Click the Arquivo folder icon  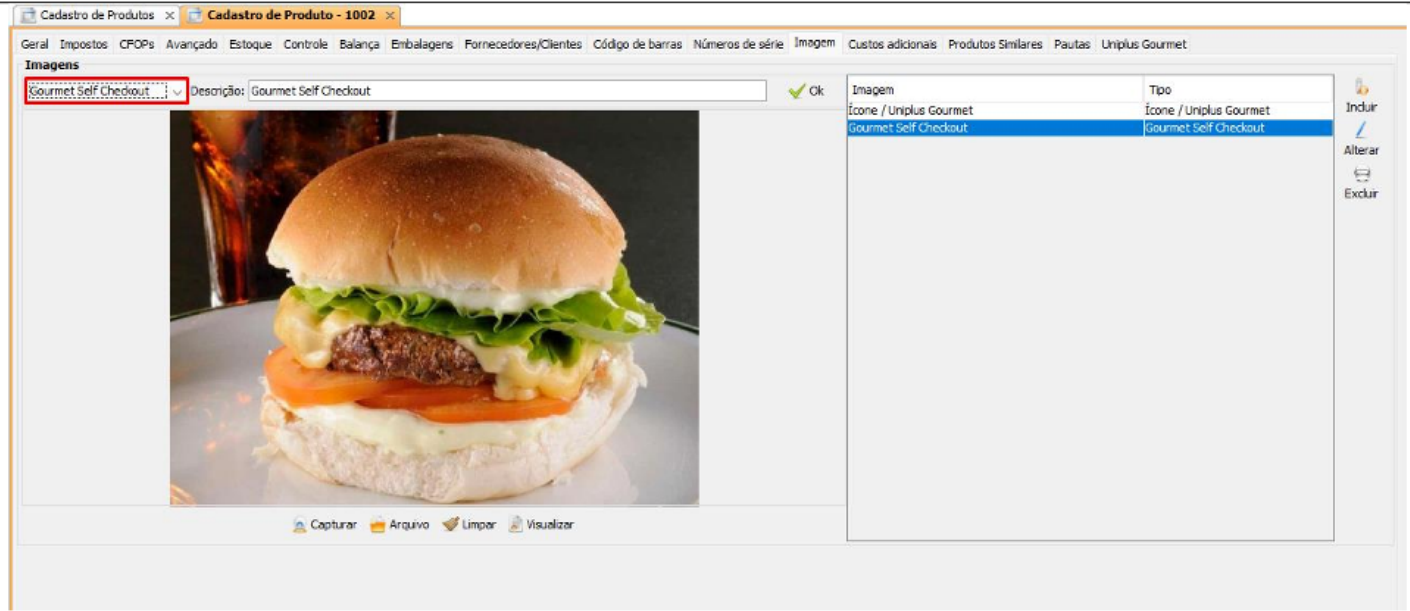tap(378, 525)
